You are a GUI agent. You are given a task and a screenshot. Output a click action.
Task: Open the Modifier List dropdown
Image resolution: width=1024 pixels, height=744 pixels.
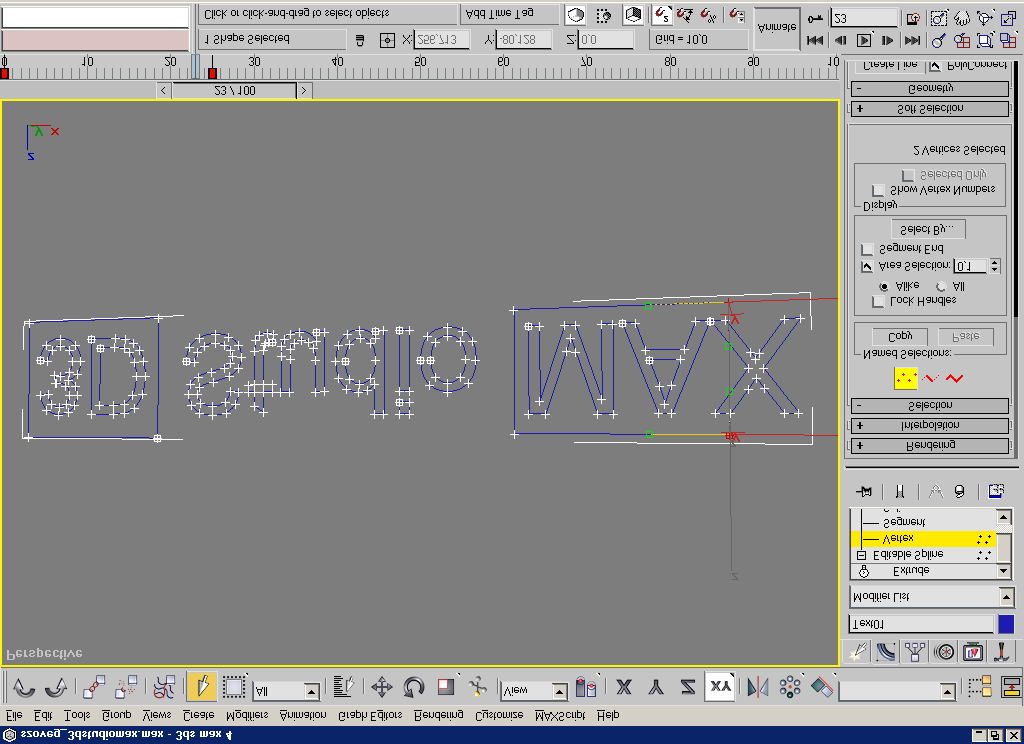[x=1006, y=596]
